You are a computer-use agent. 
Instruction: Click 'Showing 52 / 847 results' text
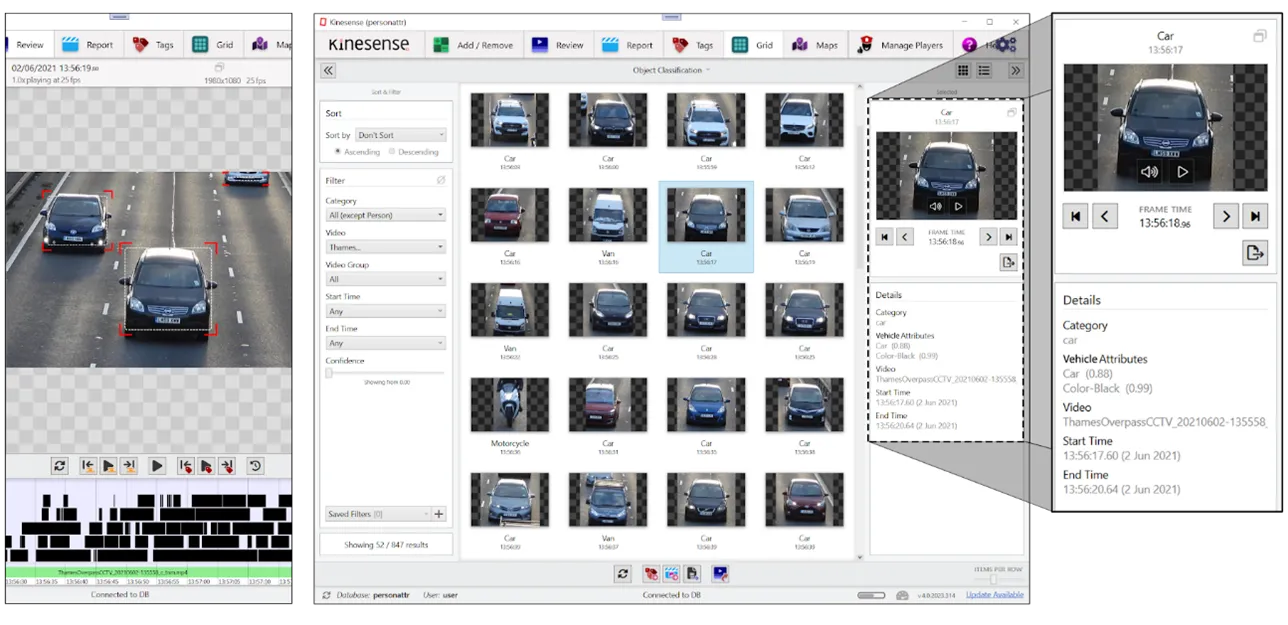(x=385, y=545)
